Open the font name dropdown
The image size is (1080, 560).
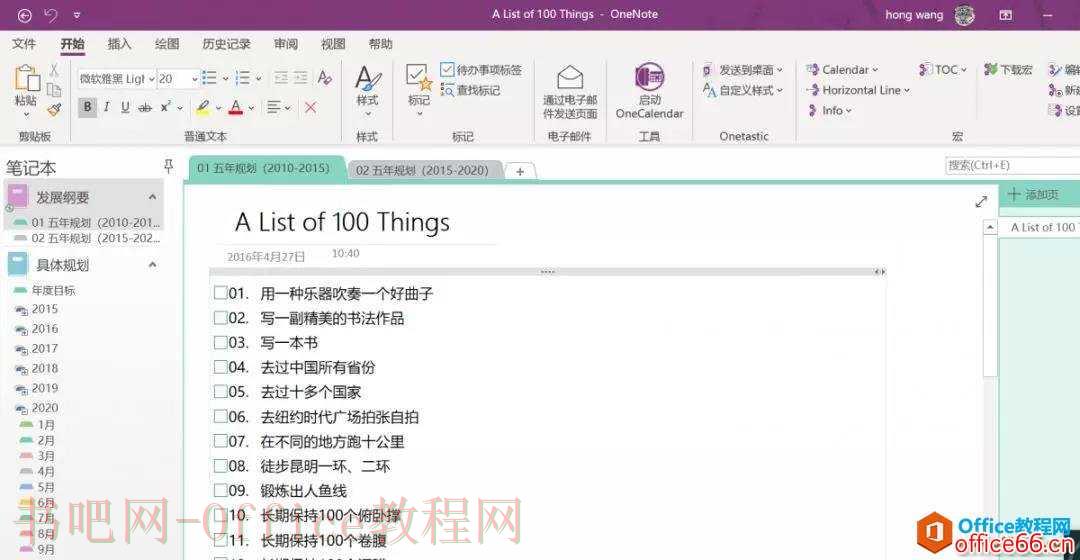point(152,79)
